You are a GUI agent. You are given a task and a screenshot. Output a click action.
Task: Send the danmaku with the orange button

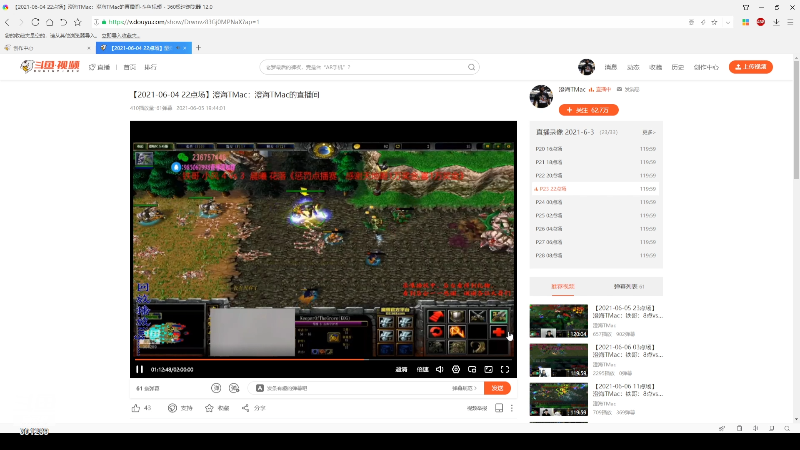497,388
